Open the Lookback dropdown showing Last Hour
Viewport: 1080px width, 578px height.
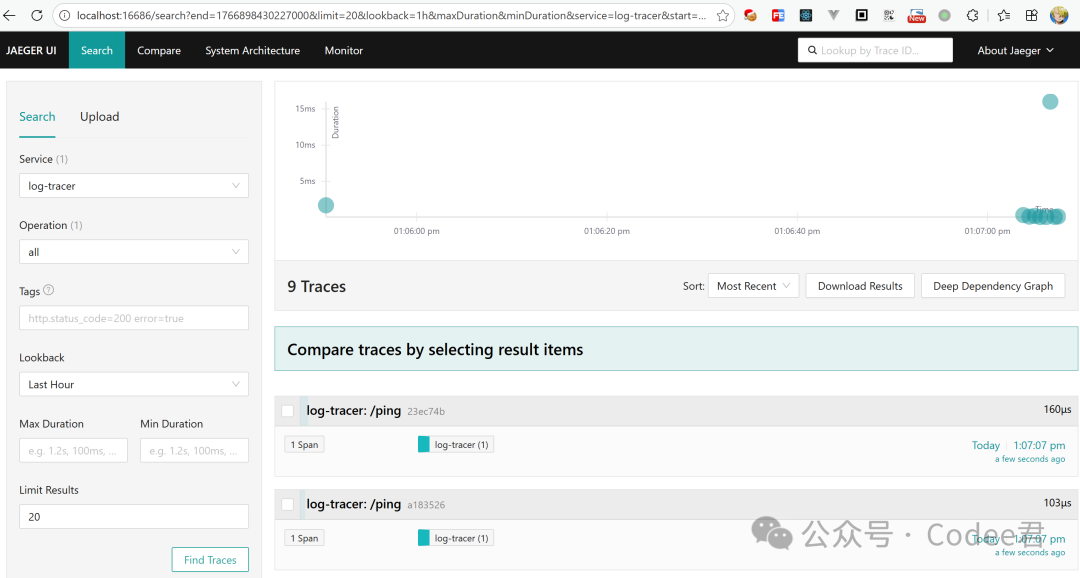[134, 384]
